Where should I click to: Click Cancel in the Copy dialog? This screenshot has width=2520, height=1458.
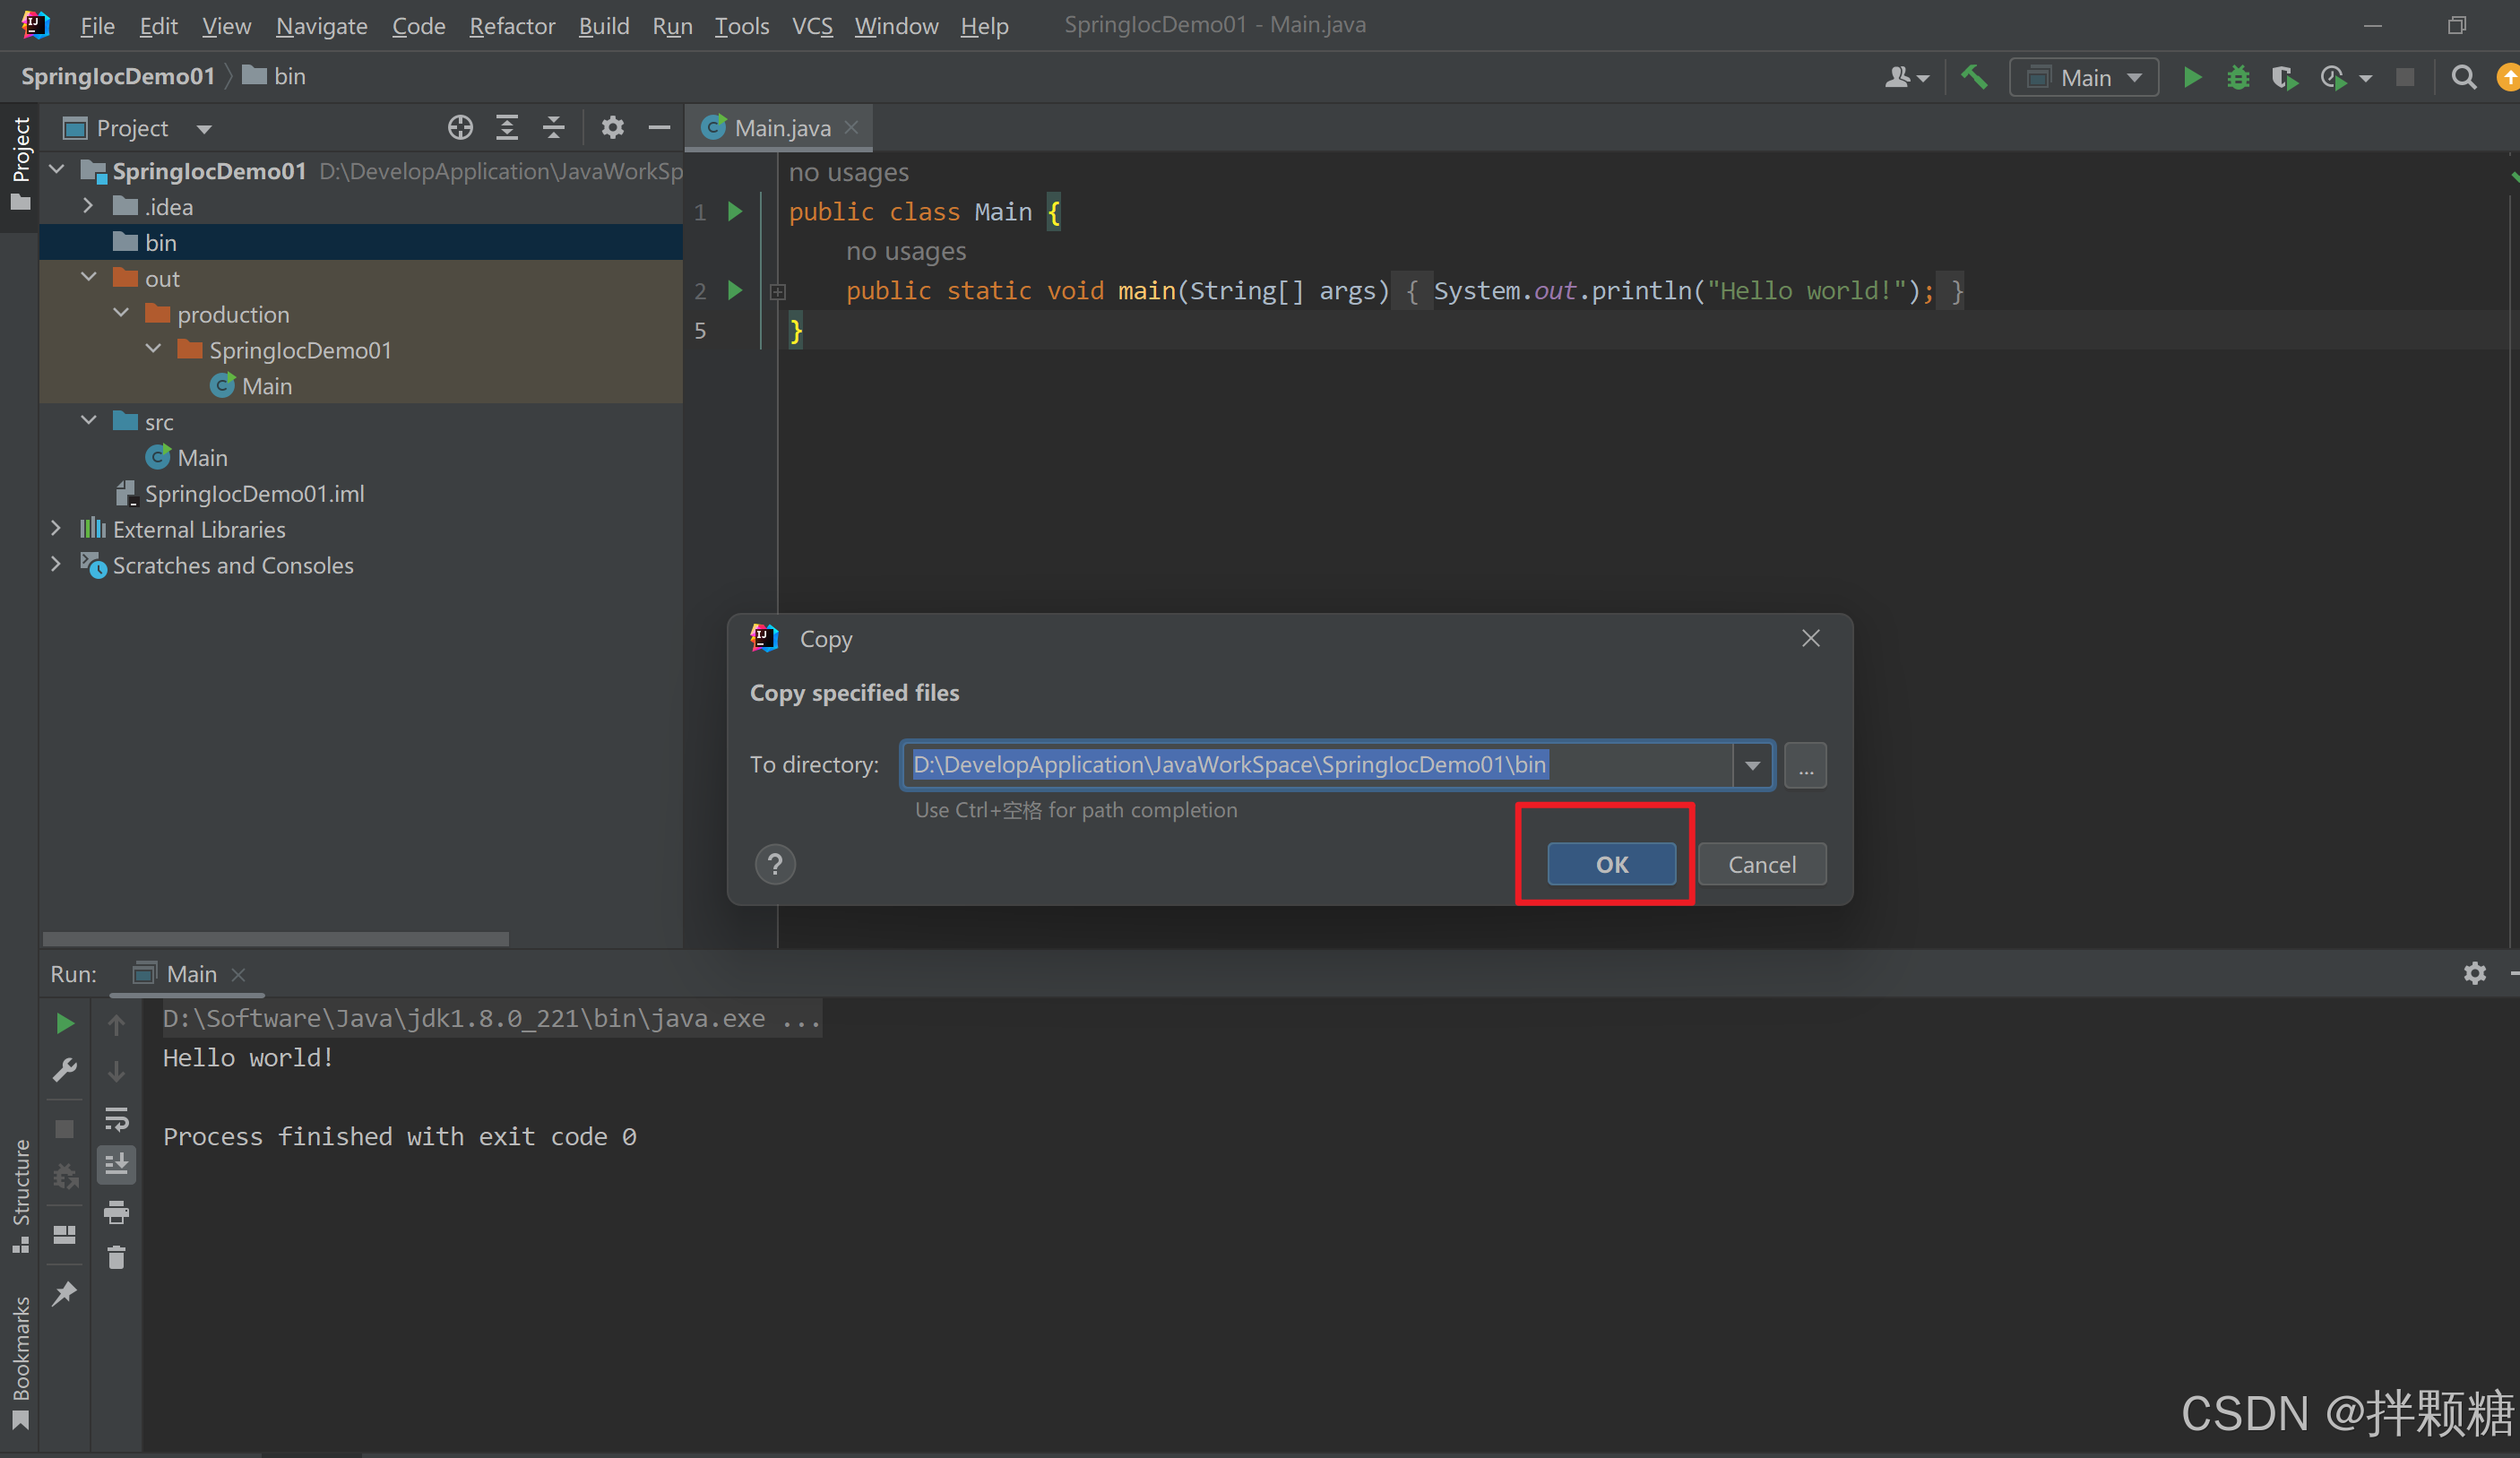1761,864
